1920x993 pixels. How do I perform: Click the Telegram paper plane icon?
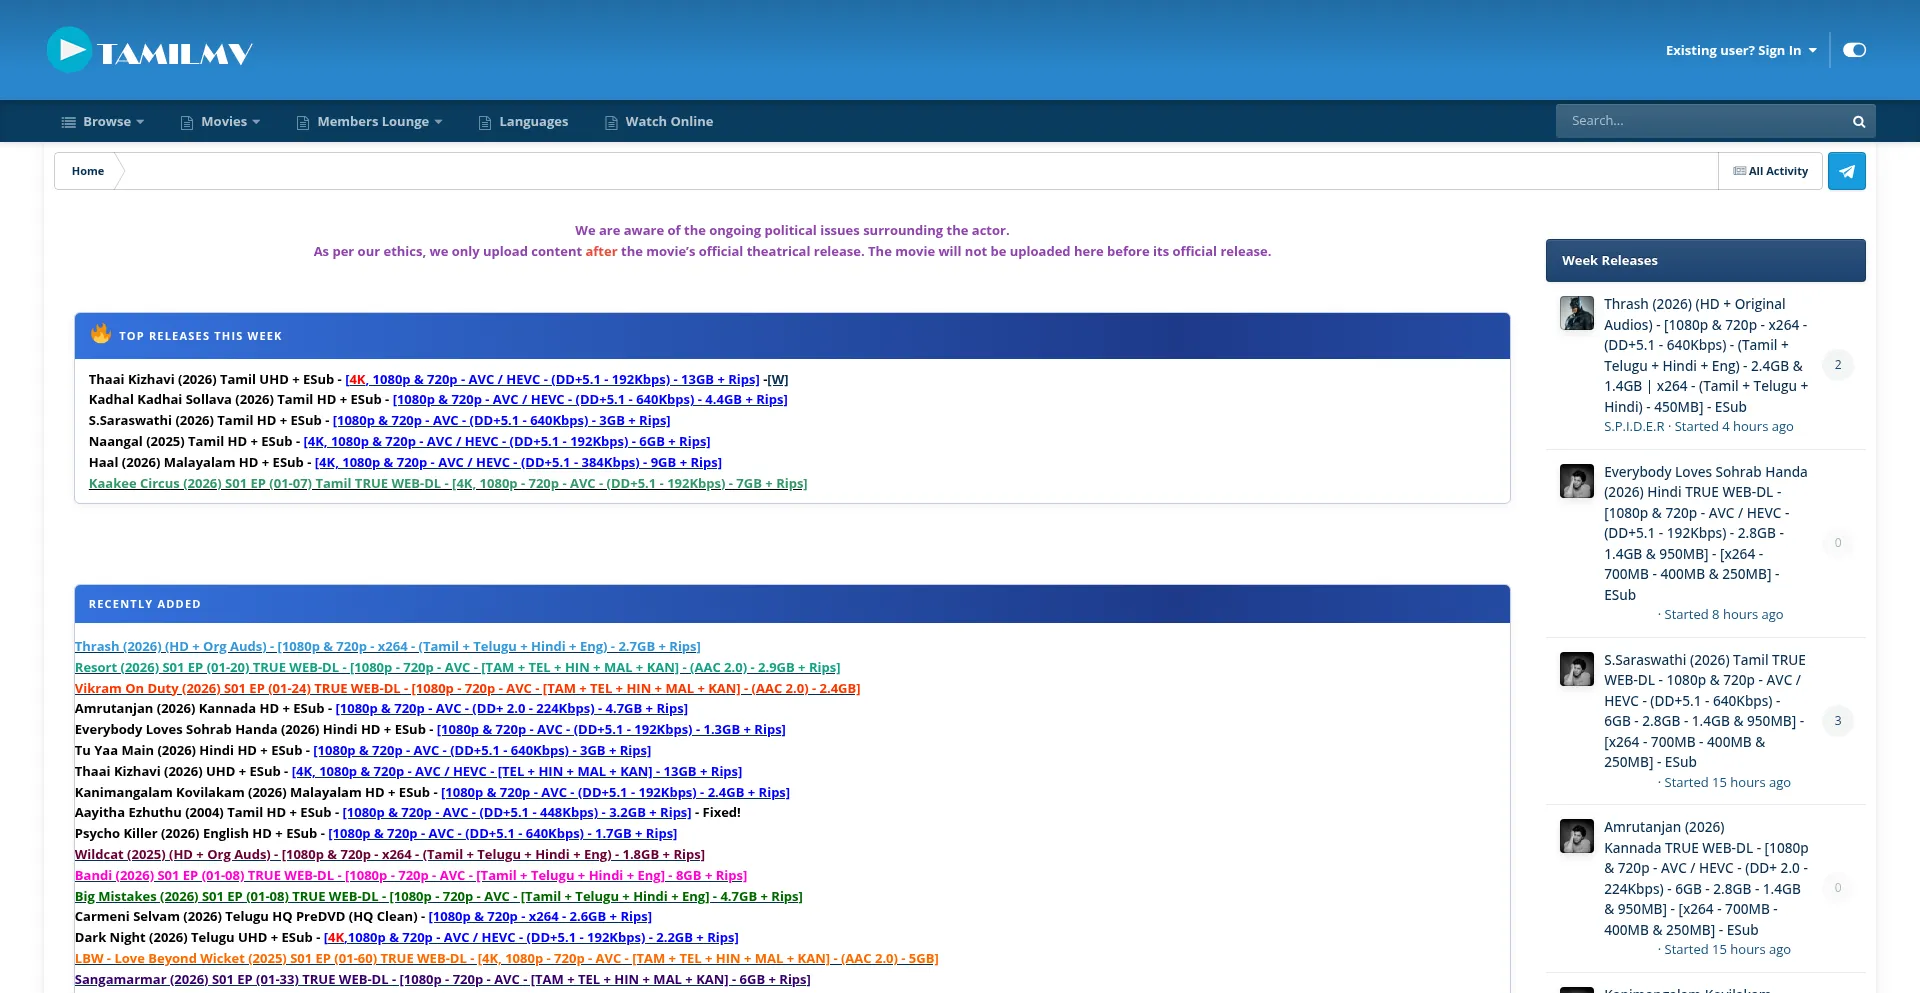click(1847, 171)
